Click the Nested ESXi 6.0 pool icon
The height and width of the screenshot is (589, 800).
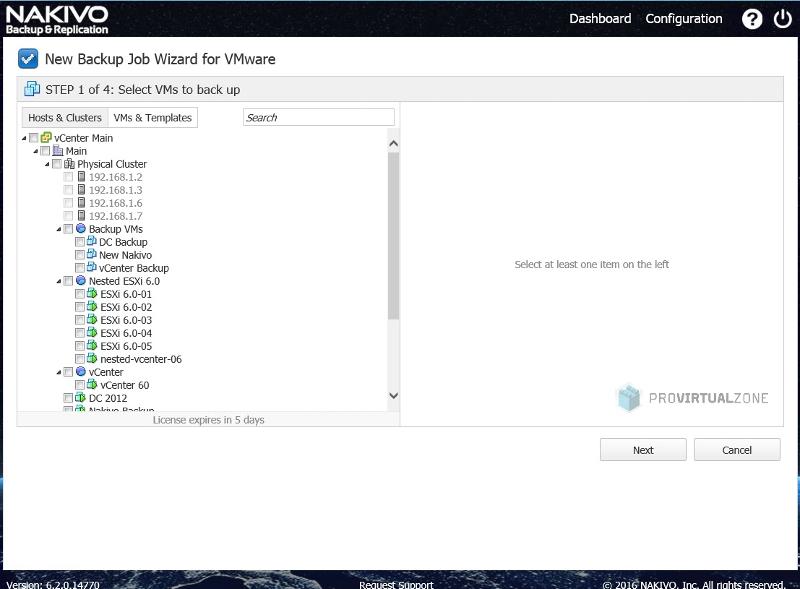pos(81,281)
